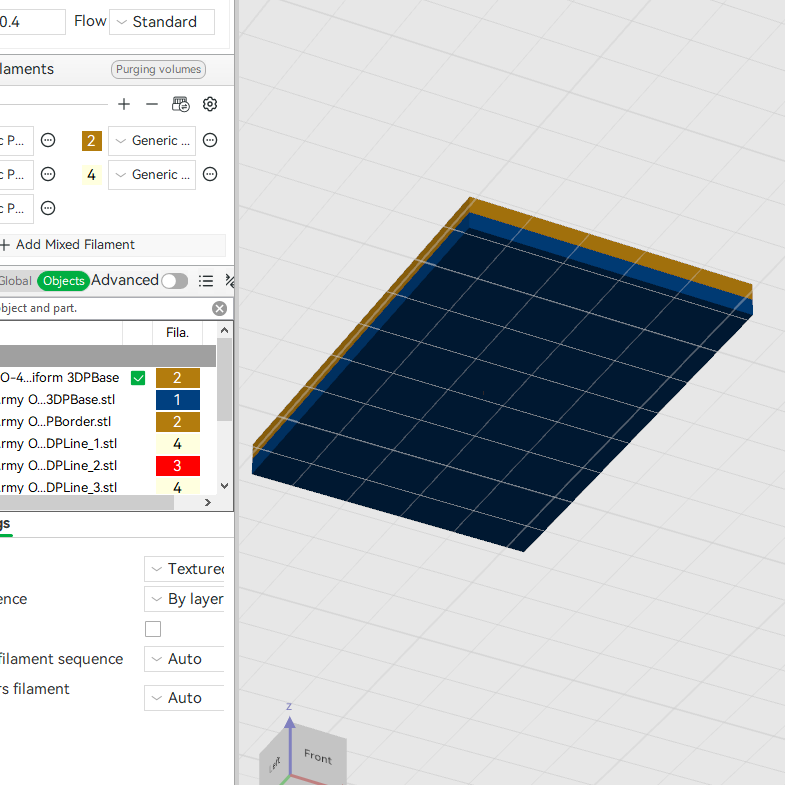Viewport: 785px width, 785px height.
Task: Open options for filament 4 Generic preset
Action: 210,174
